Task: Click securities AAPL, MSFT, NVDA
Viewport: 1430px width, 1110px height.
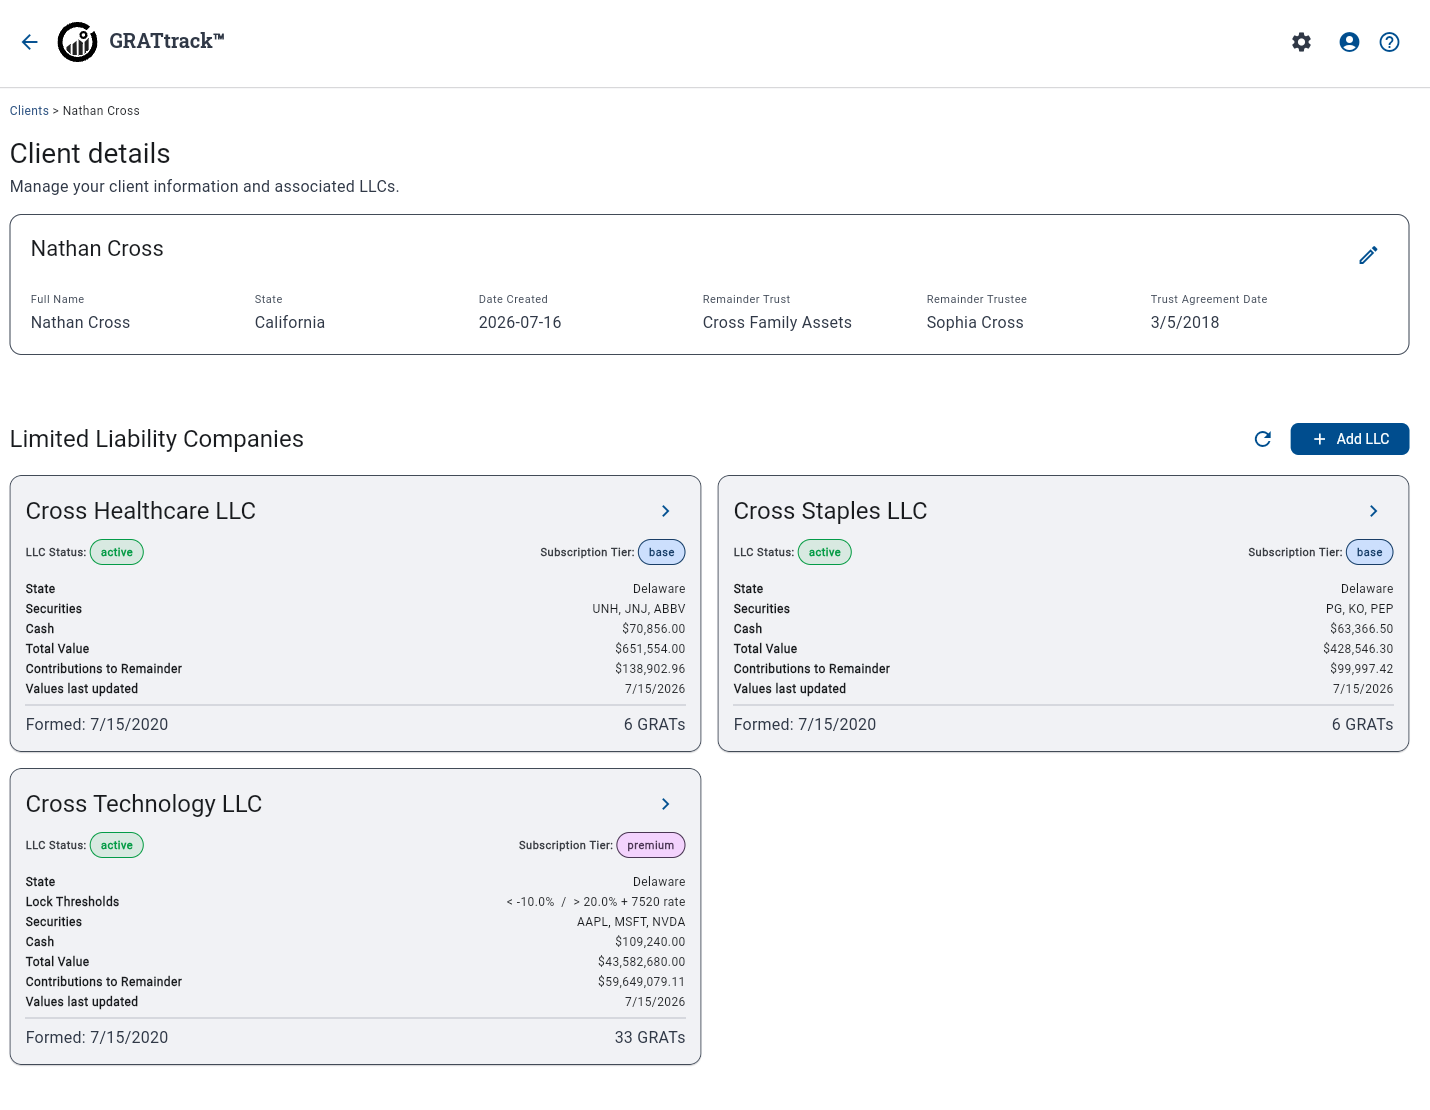Action: tap(631, 922)
